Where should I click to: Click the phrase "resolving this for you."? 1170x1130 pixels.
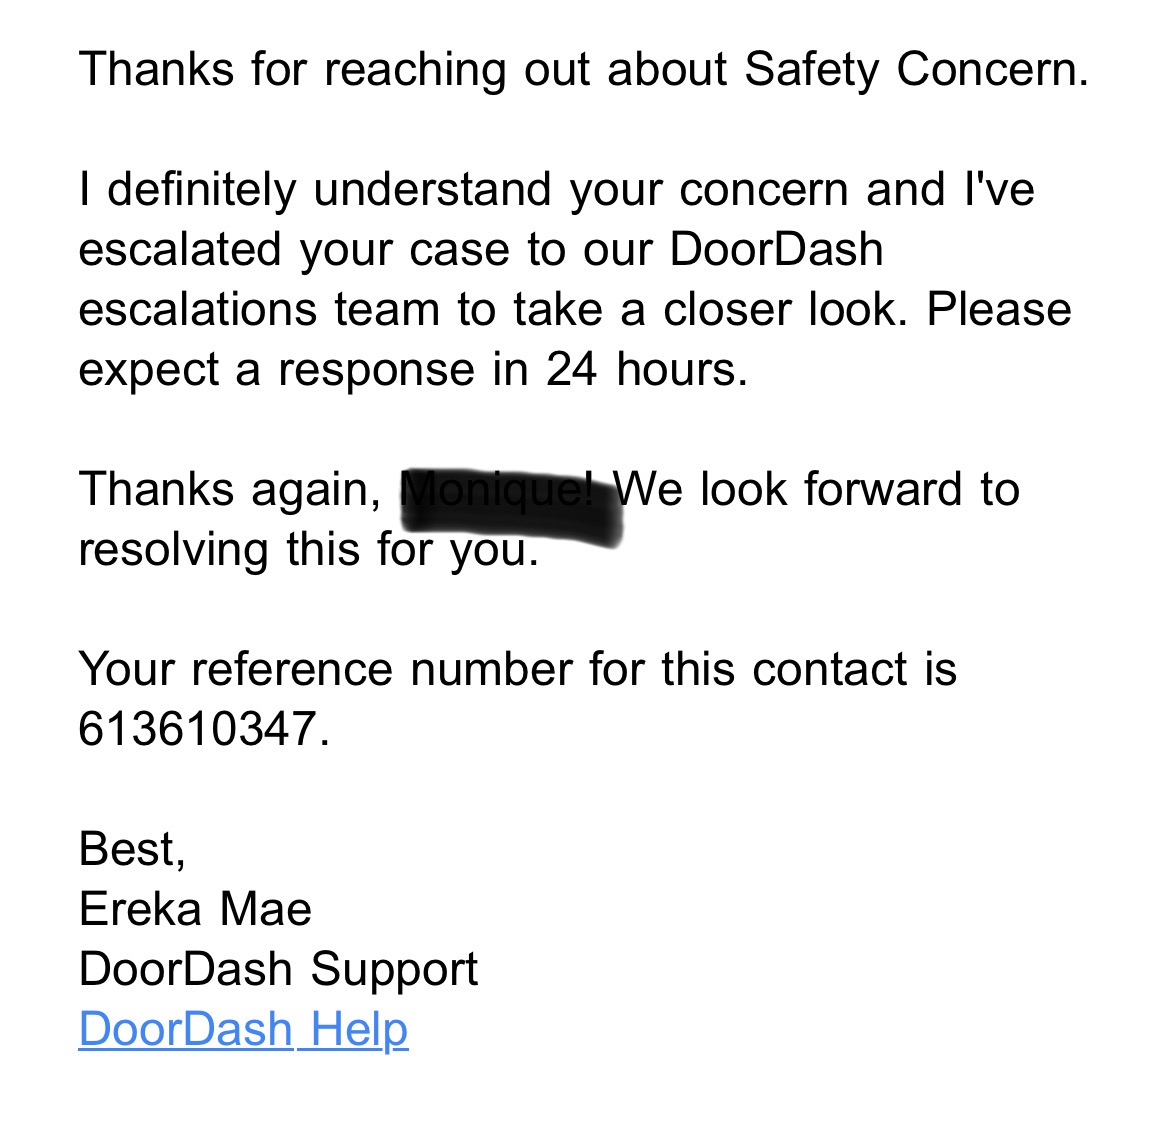click(x=308, y=549)
